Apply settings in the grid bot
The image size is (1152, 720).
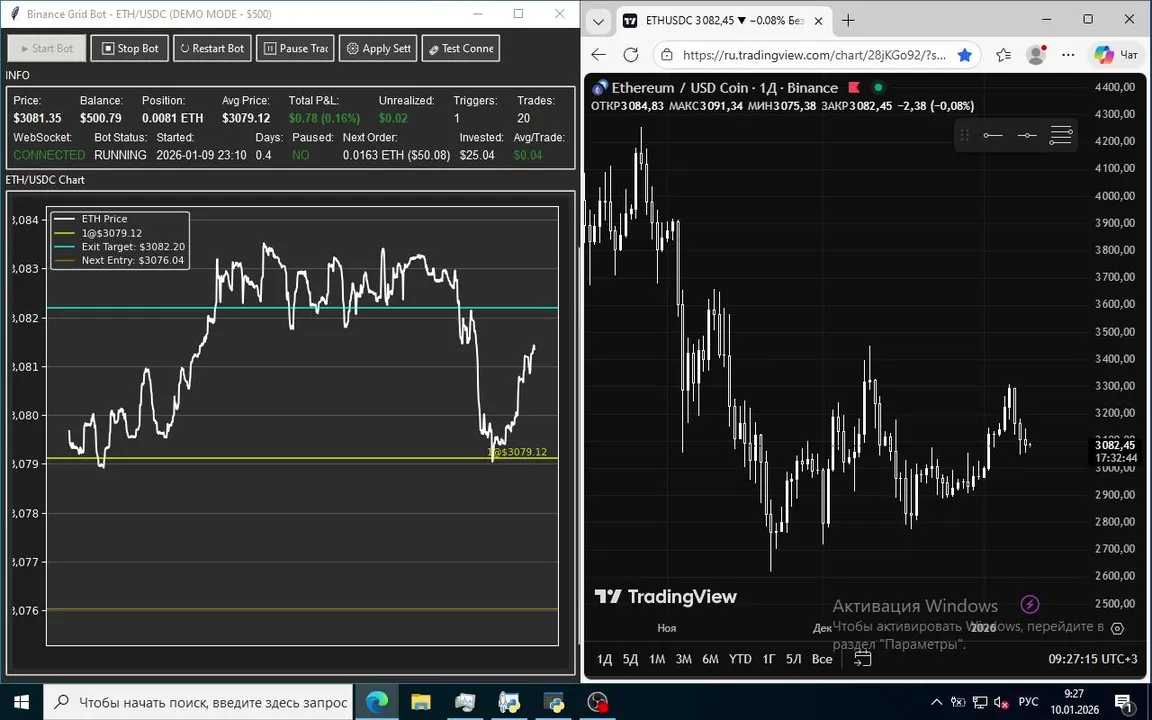pyautogui.click(x=378, y=48)
